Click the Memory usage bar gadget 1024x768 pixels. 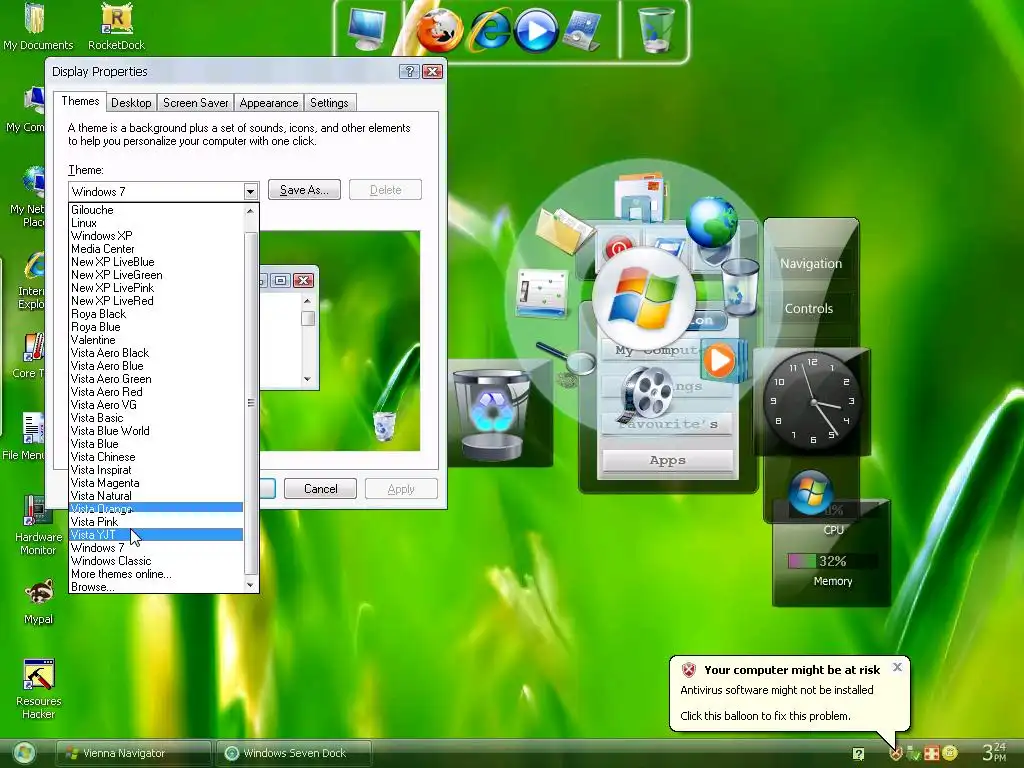click(x=831, y=561)
